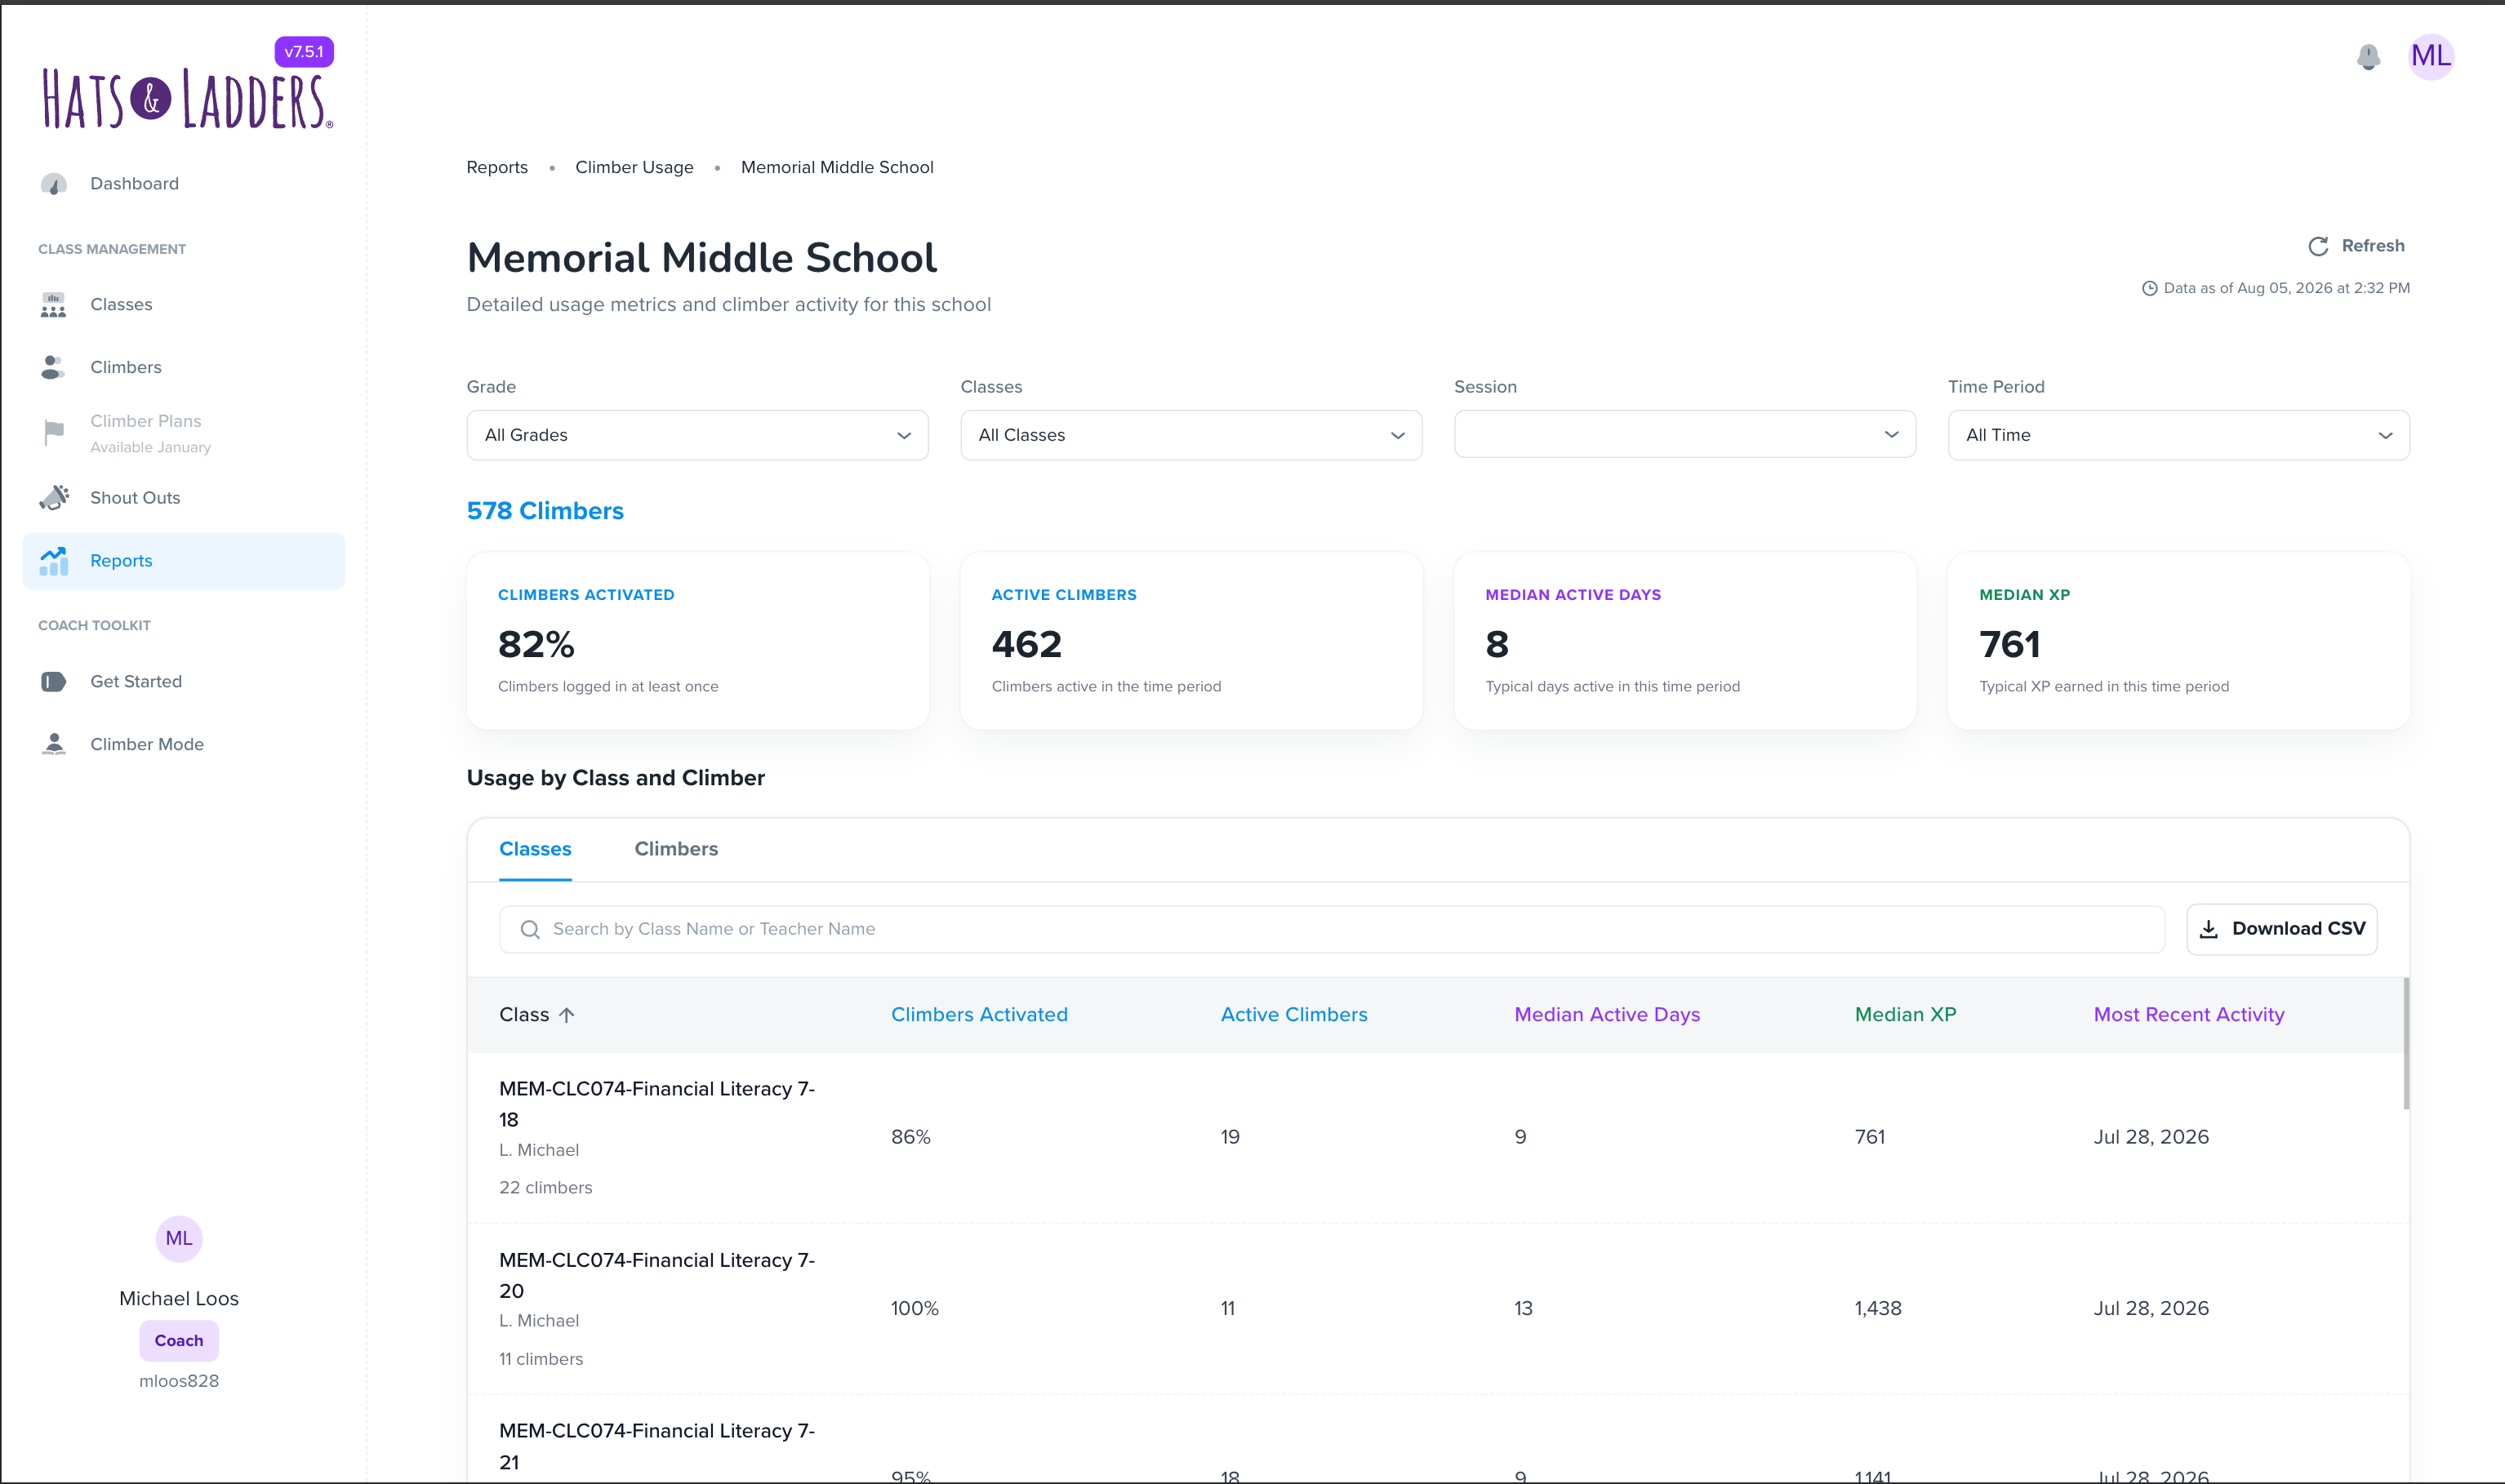Open the Classes dropdown showing All Classes

tap(1191, 435)
